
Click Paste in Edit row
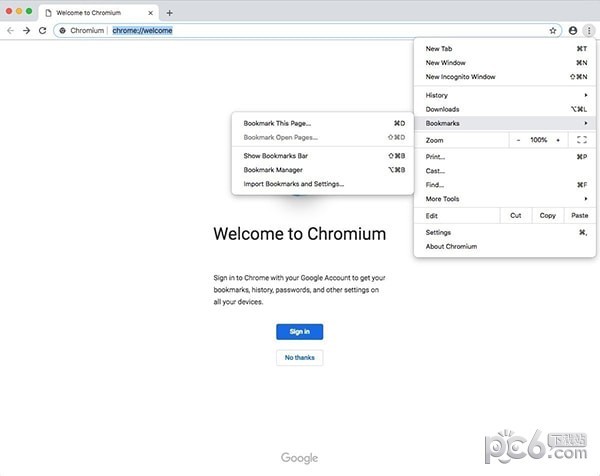(x=579, y=216)
